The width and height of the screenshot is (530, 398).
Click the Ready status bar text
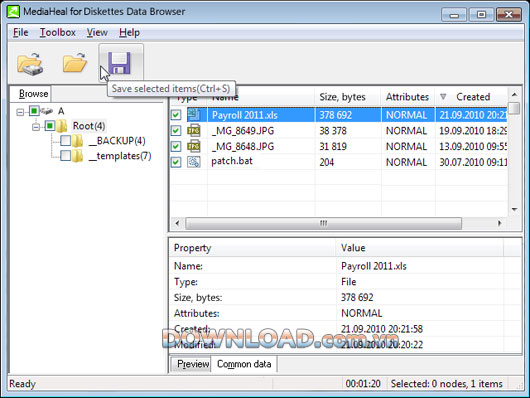[x=22, y=384]
